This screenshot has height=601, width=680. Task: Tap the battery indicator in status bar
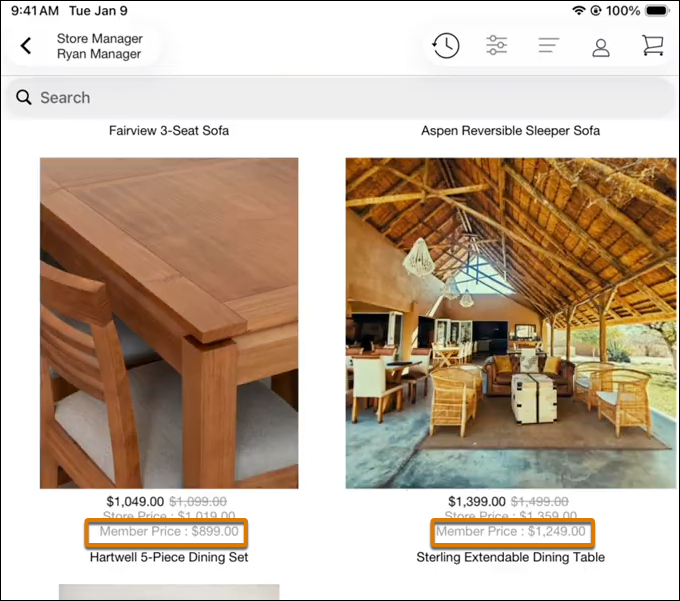tap(657, 10)
